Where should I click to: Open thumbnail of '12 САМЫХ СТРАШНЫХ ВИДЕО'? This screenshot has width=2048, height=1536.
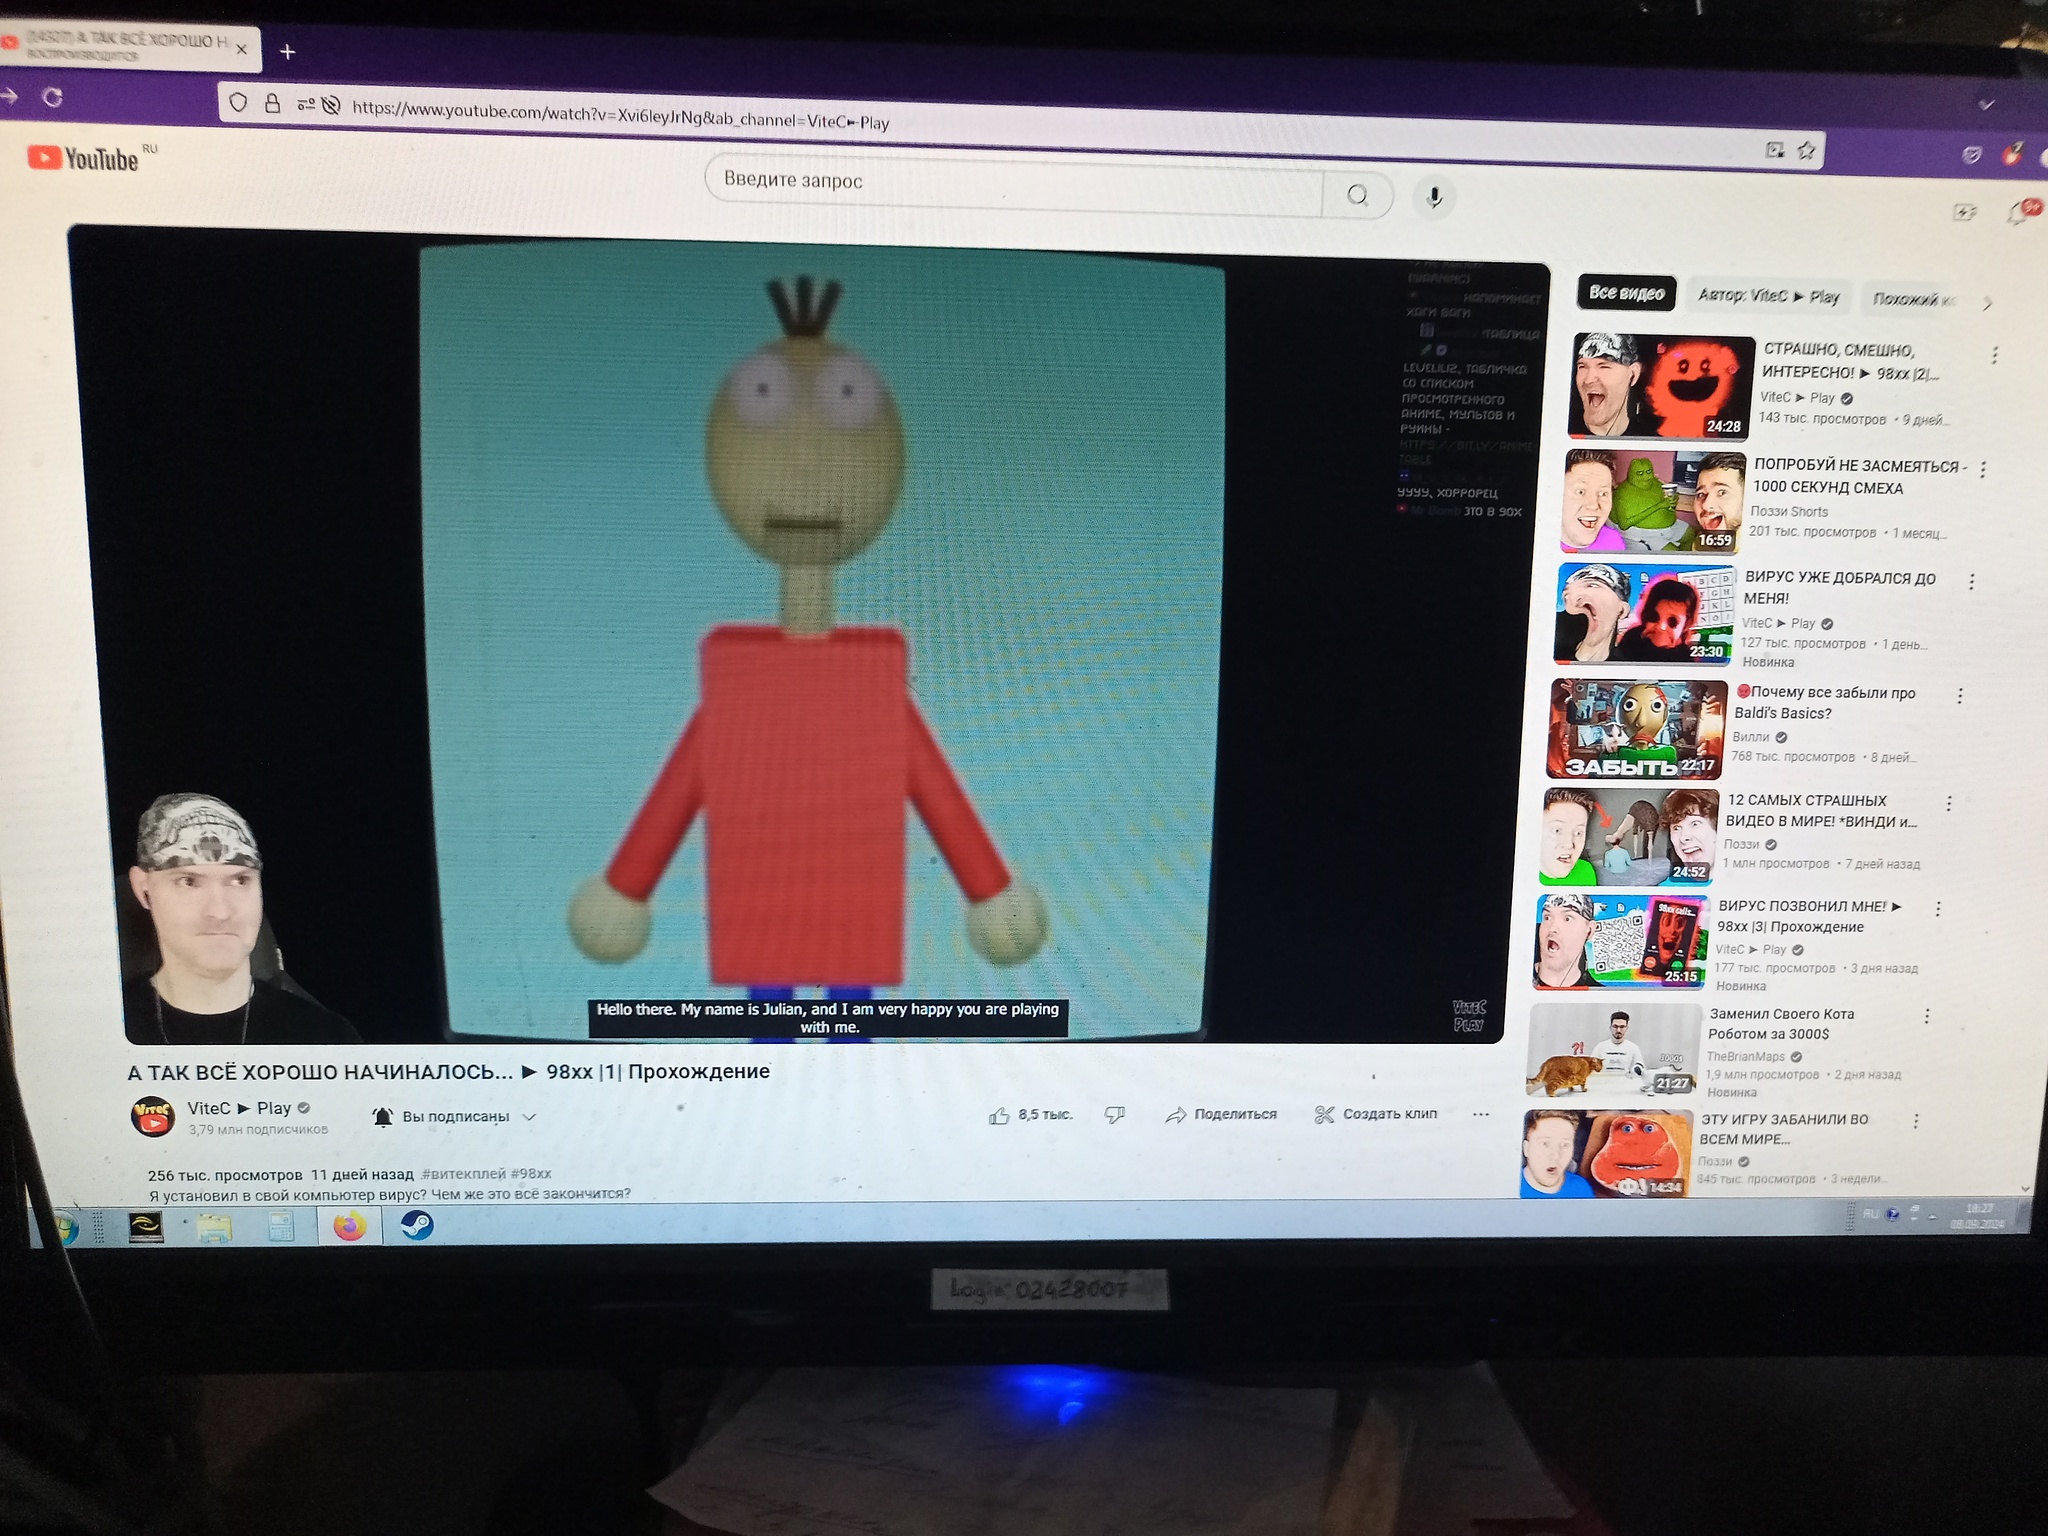pyautogui.click(x=1628, y=836)
